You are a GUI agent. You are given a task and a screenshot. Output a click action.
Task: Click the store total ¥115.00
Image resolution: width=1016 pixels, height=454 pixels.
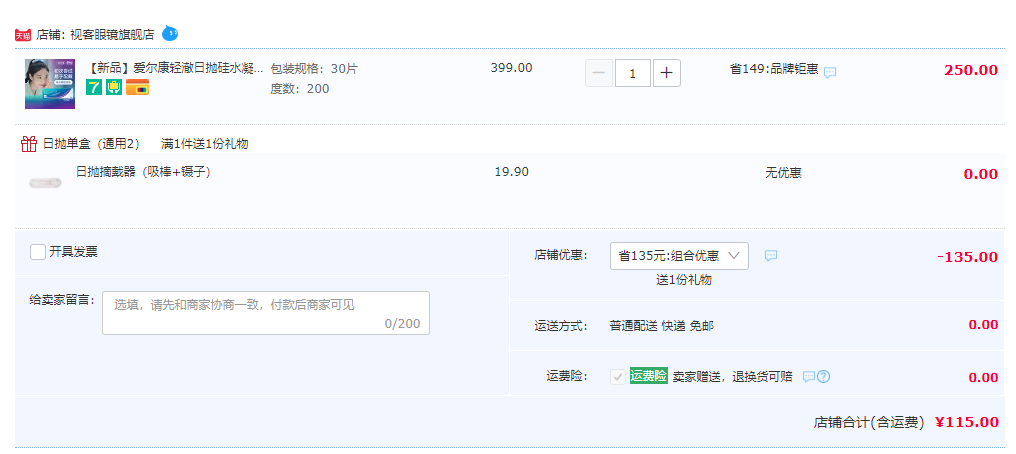click(x=967, y=422)
